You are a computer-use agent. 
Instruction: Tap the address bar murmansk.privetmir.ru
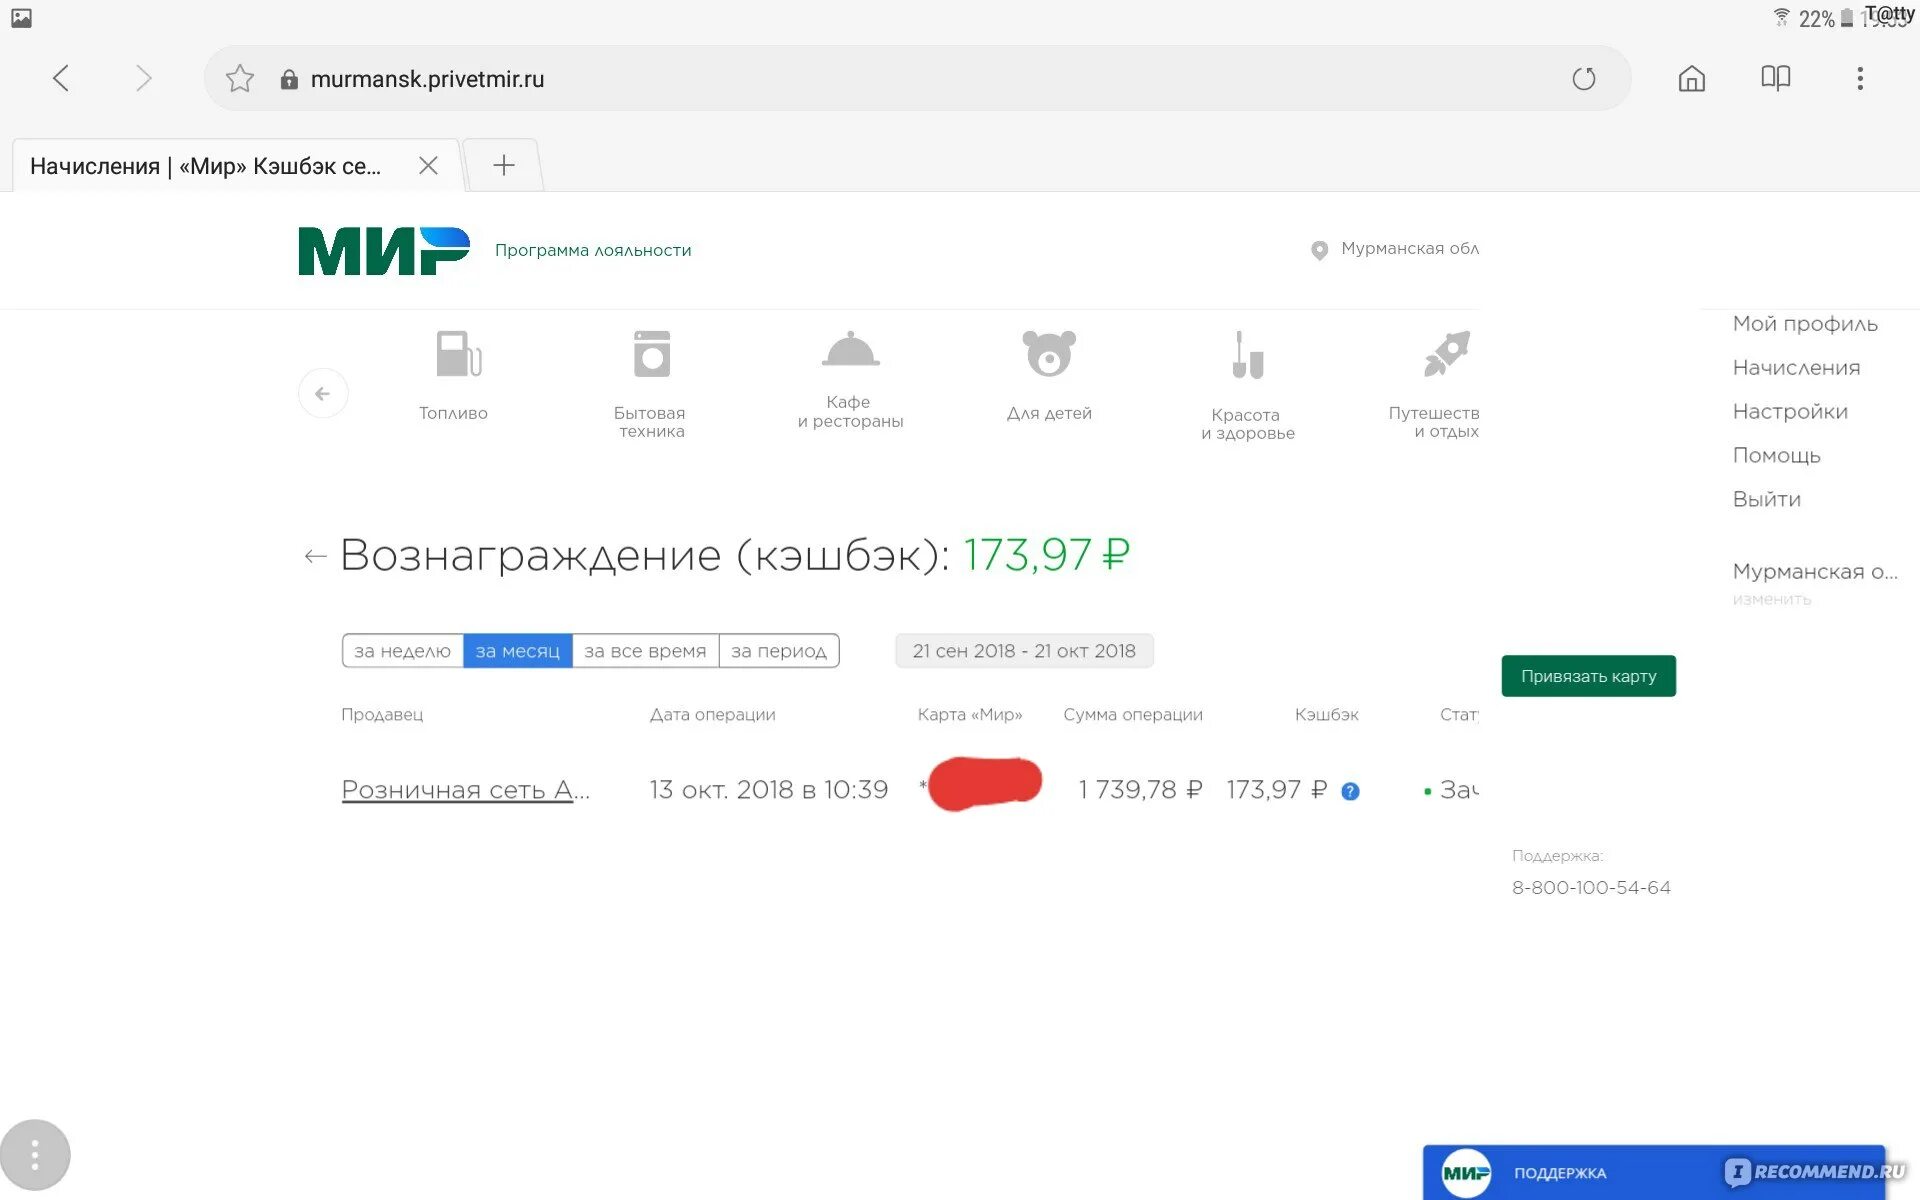coord(918,78)
